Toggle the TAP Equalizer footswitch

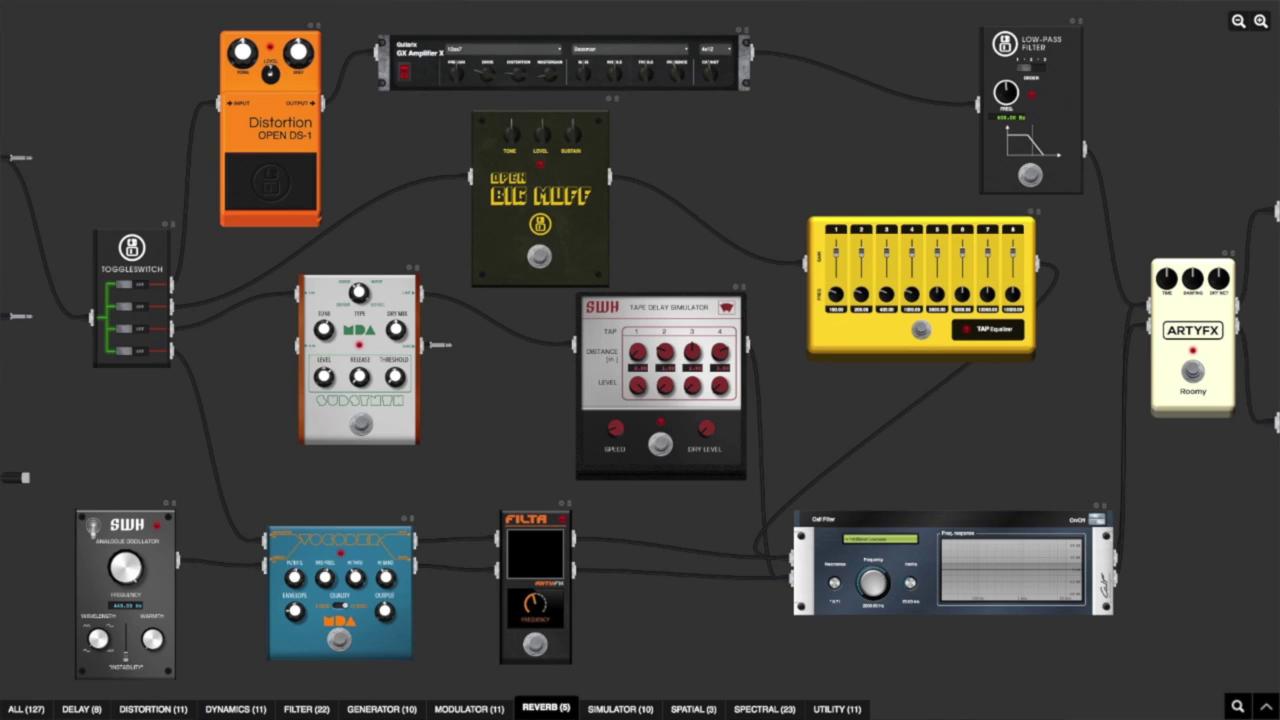pyautogui.click(x=921, y=330)
